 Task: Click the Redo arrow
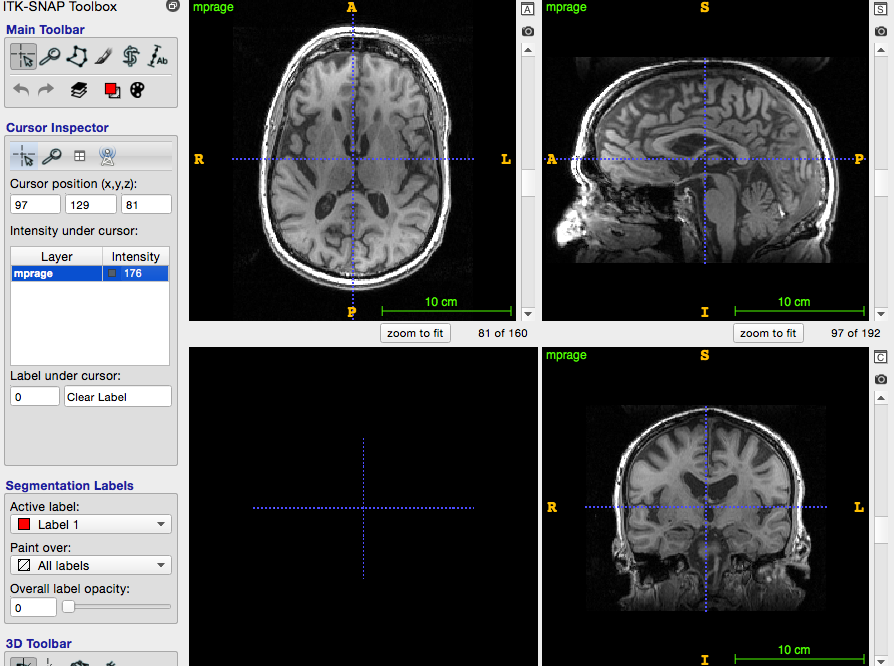46,90
